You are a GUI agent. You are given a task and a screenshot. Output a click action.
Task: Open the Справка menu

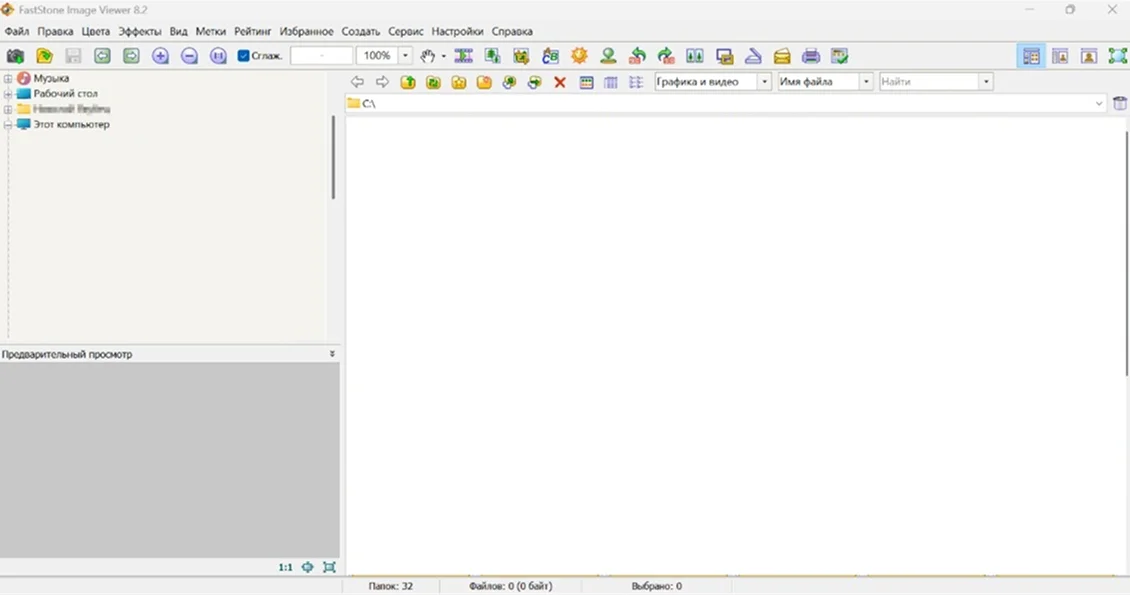[x=512, y=32]
